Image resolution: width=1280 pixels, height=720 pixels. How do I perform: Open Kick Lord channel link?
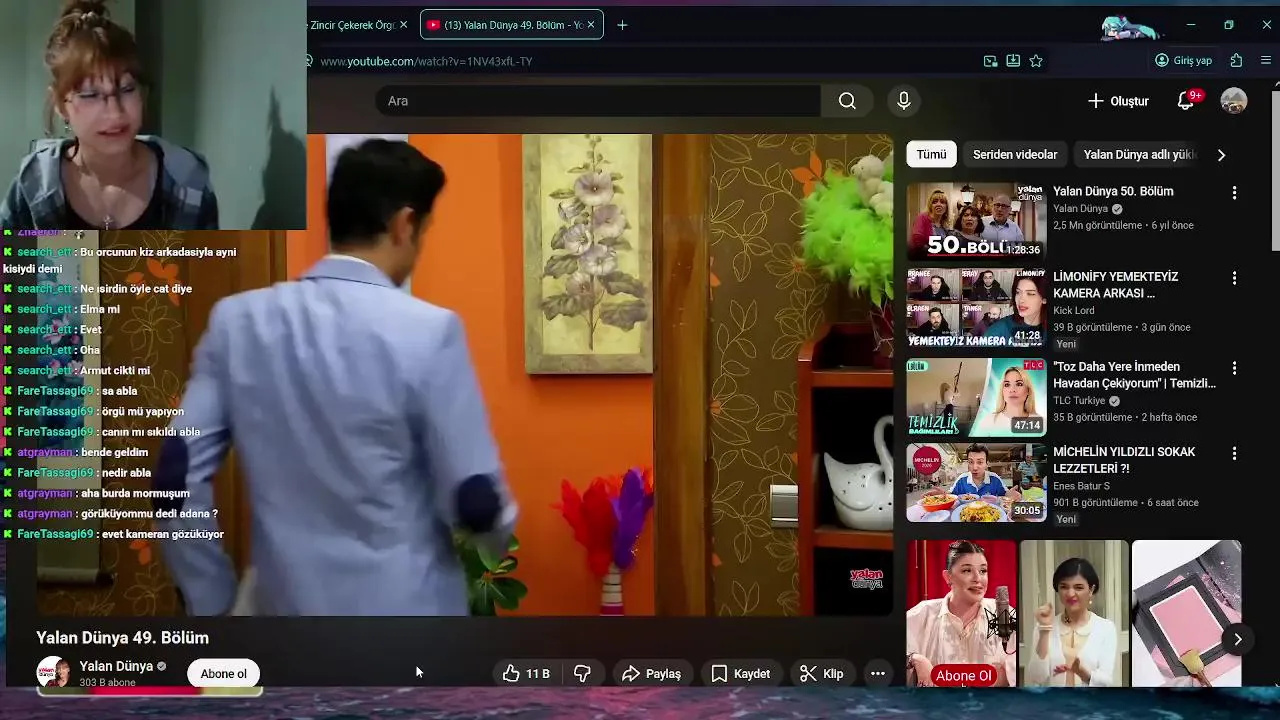tap(1074, 311)
